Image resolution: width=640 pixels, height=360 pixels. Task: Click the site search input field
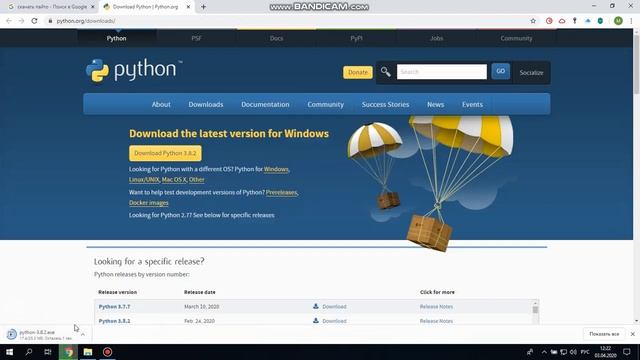tap(442, 72)
